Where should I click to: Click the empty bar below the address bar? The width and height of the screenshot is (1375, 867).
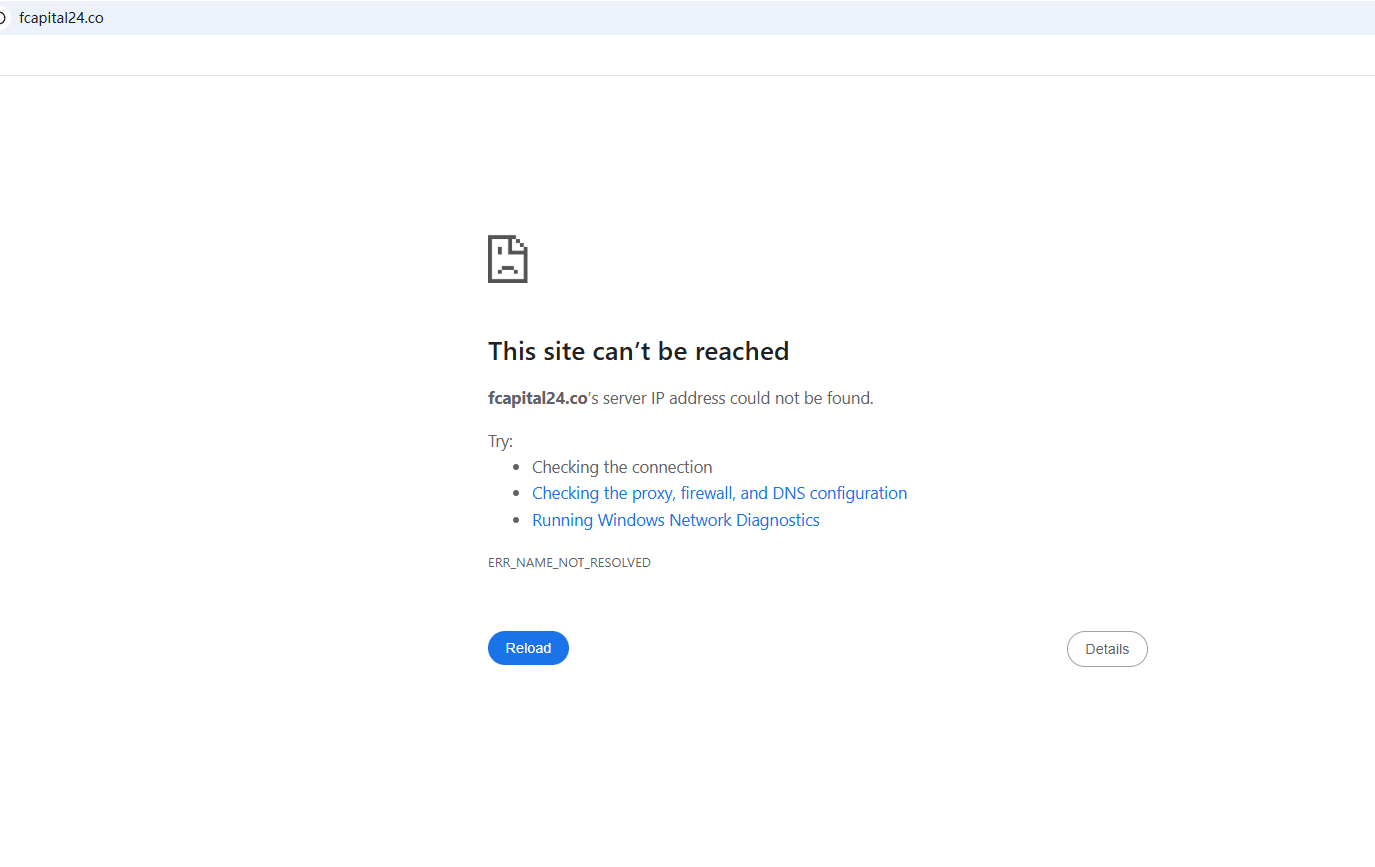click(687, 56)
